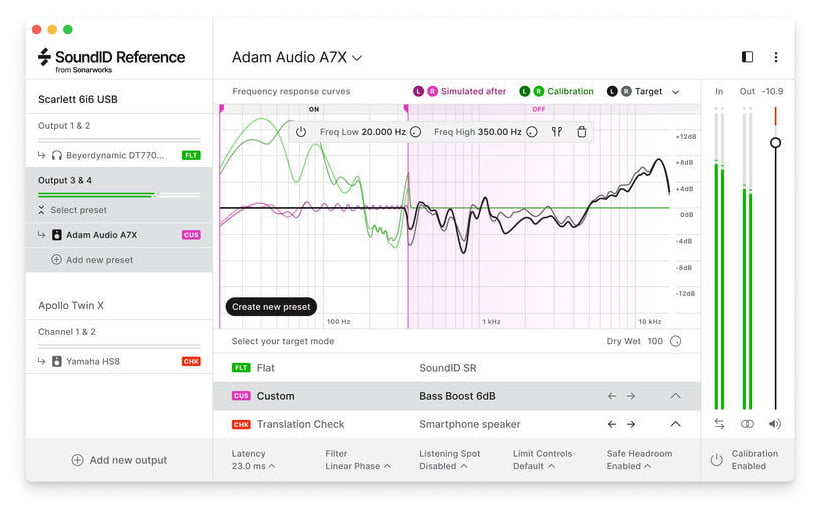820x515 pixels.
Task: Click the Dry Wet 100 value
Action: pos(655,341)
